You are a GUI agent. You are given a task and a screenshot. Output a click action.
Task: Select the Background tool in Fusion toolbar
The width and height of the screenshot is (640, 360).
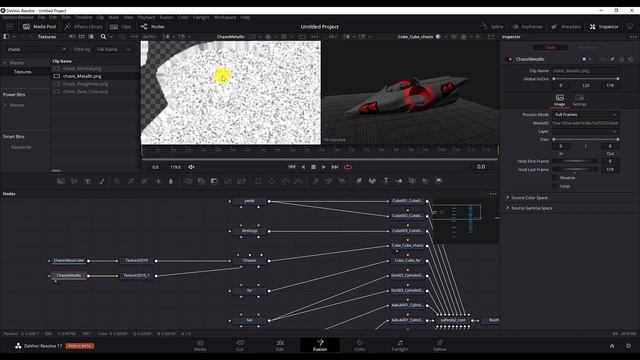(60, 181)
